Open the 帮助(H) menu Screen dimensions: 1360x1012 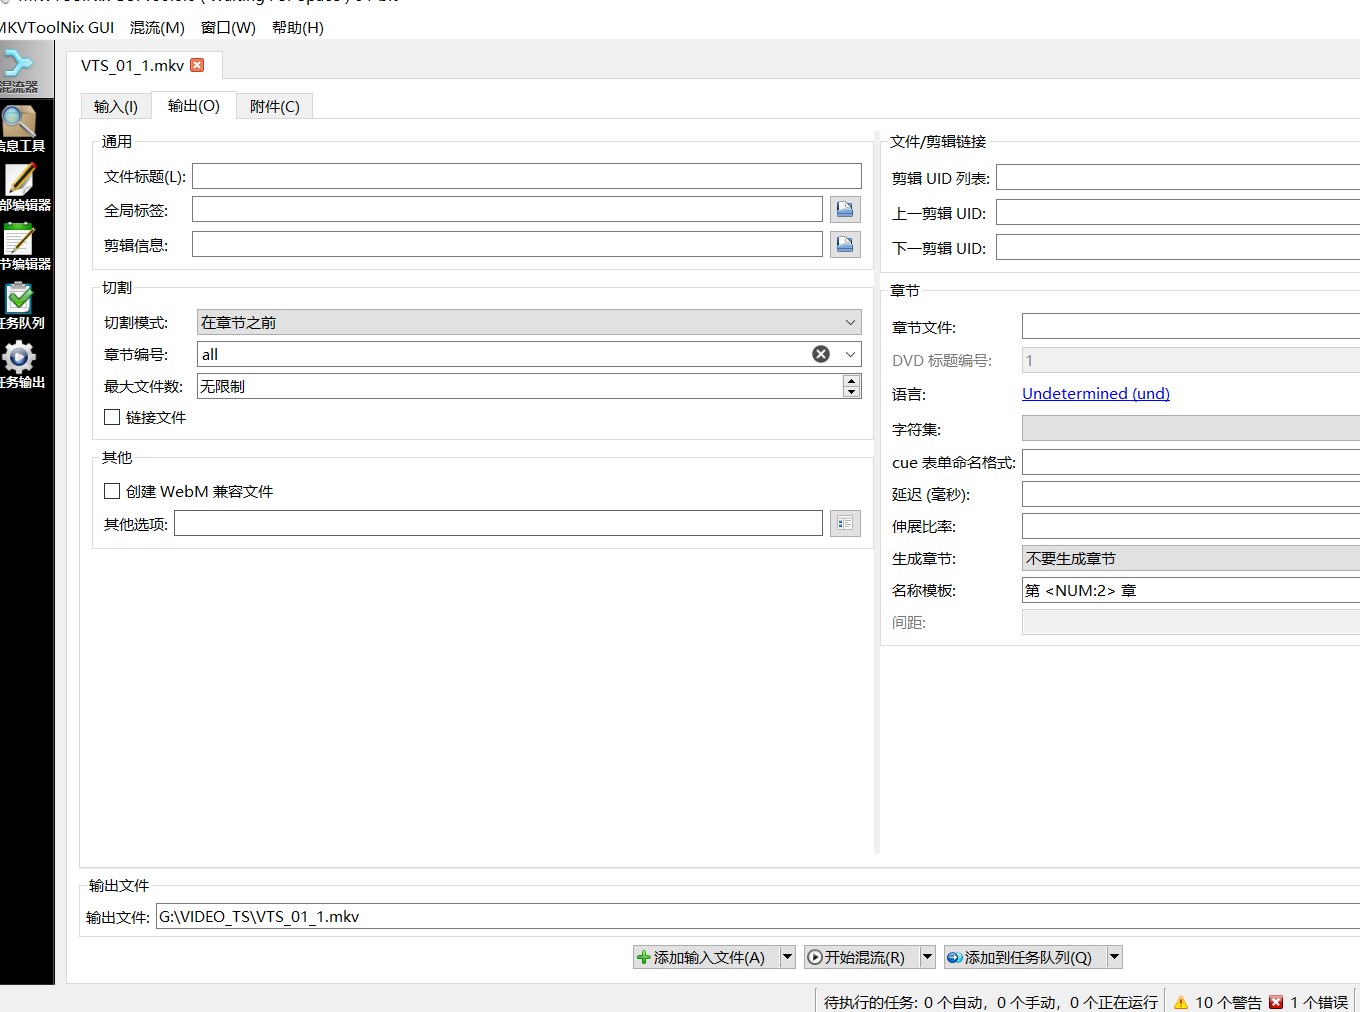pyautogui.click(x=298, y=28)
